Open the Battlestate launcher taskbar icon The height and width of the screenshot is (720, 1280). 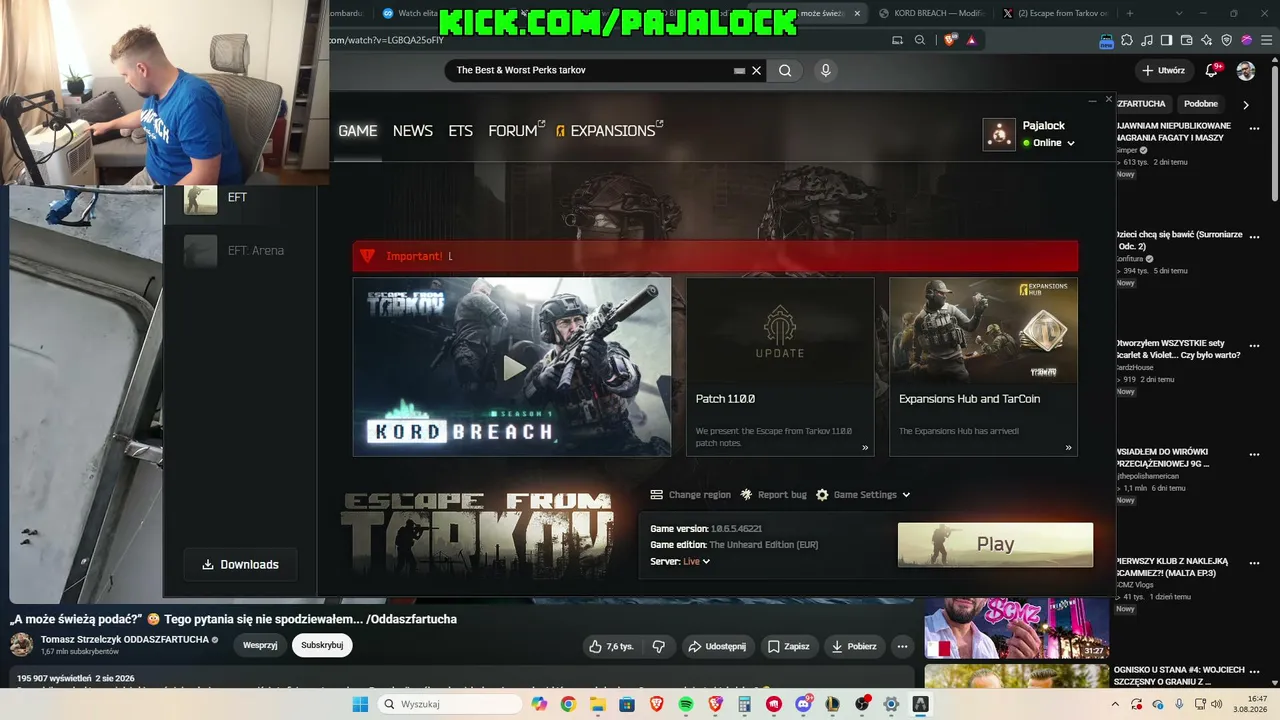pos(920,704)
